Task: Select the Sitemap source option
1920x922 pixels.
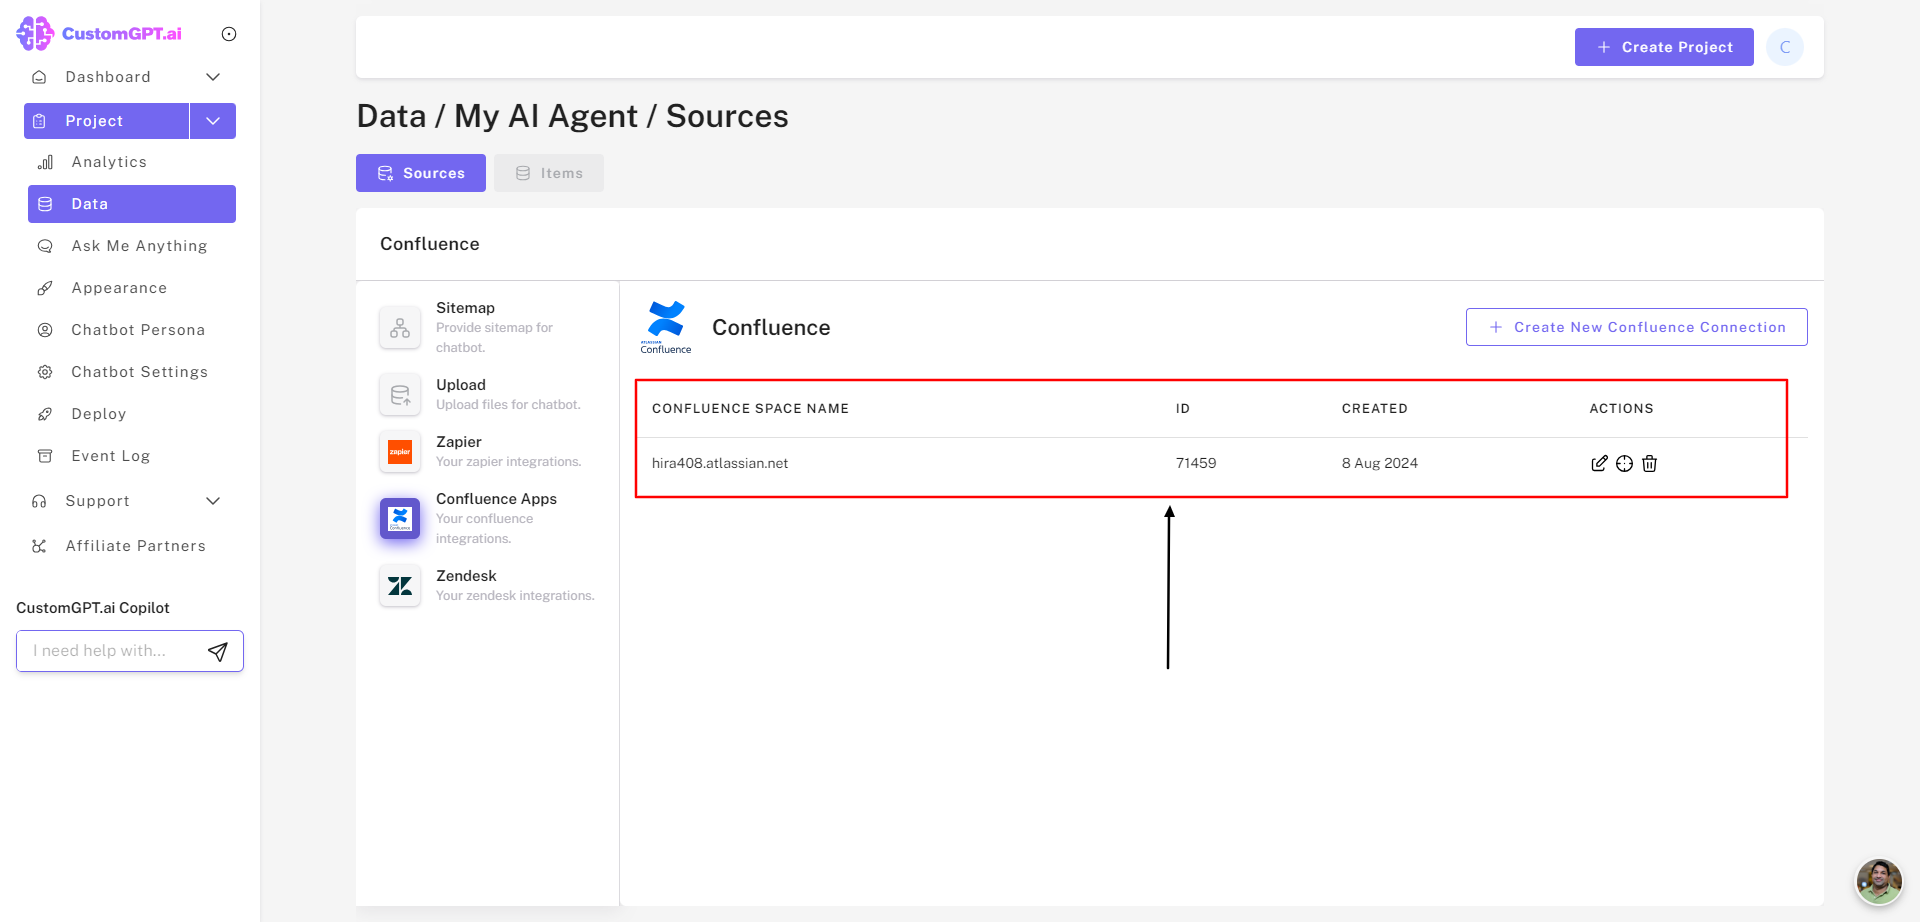Action: (x=487, y=327)
